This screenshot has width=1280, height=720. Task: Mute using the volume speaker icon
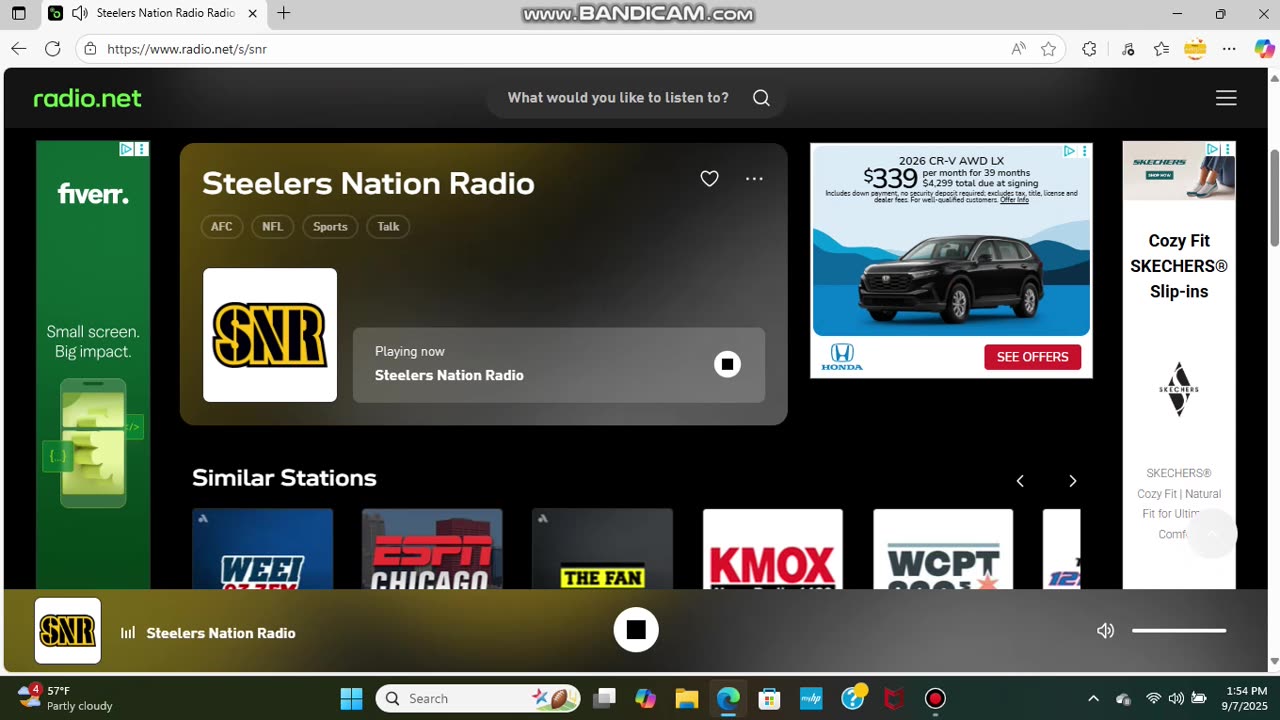click(x=1105, y=631)
